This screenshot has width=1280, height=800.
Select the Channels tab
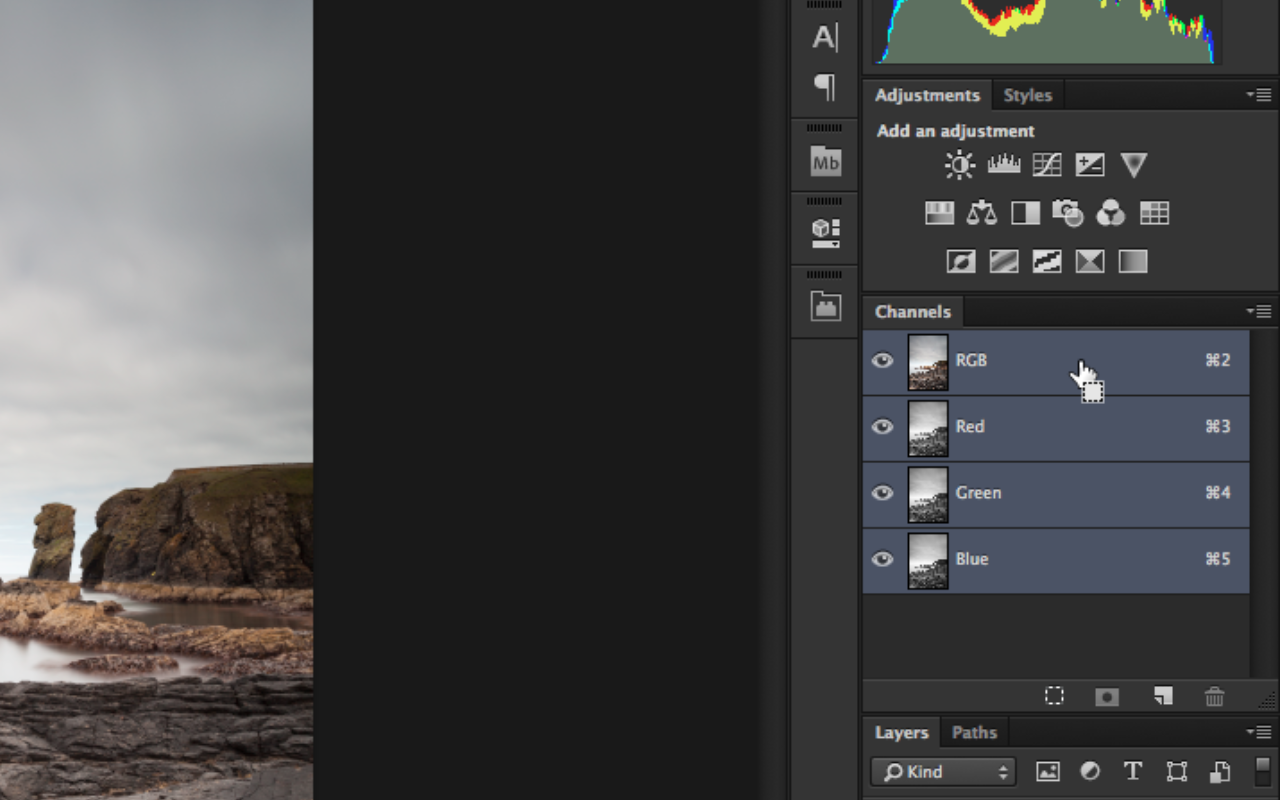tap(913, 311)
